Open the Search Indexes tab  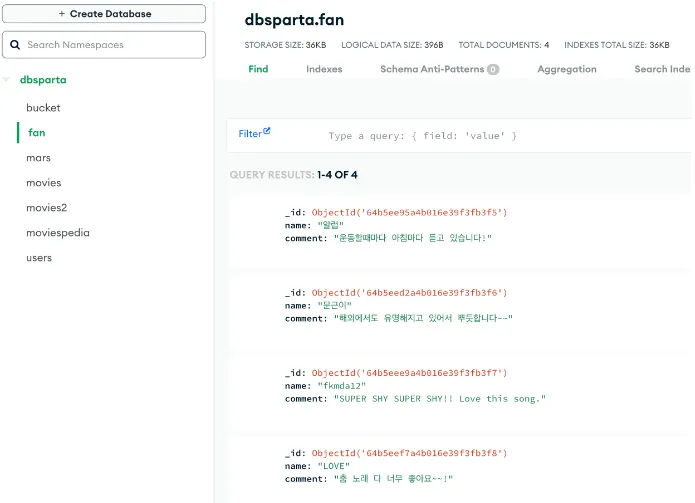click(x=663, y=69)
